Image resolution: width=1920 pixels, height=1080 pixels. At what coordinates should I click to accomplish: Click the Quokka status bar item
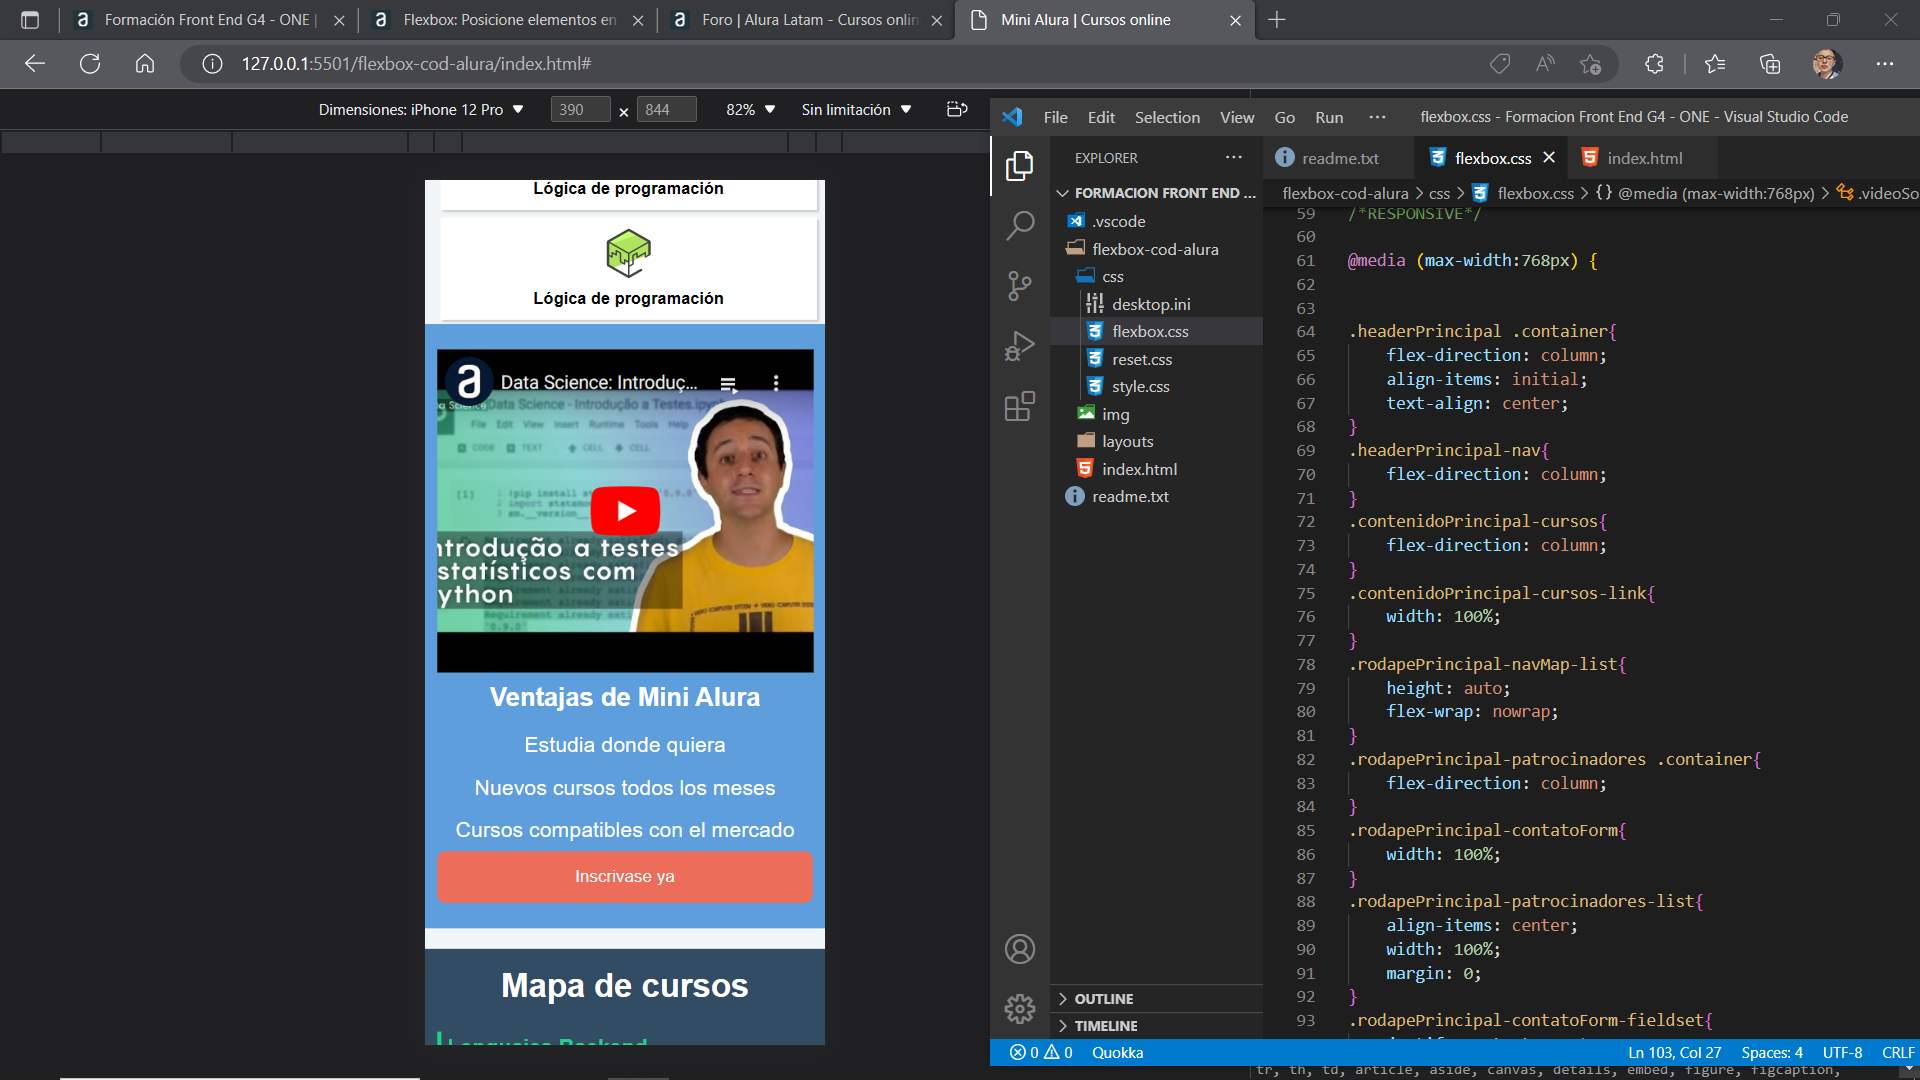click(1117, 1053)
